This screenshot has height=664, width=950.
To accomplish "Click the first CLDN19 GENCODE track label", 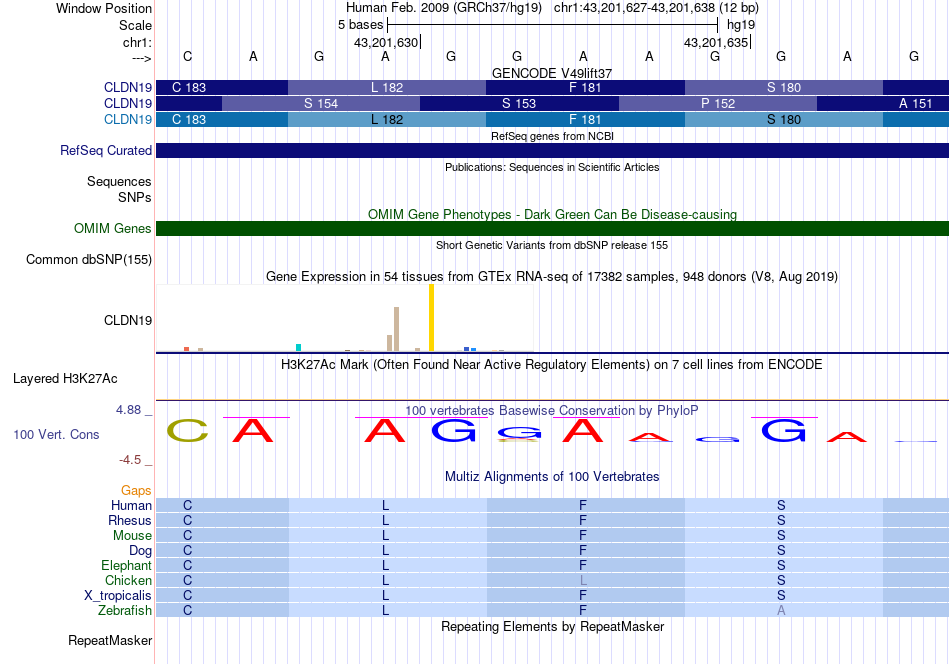I will [128, 87].
